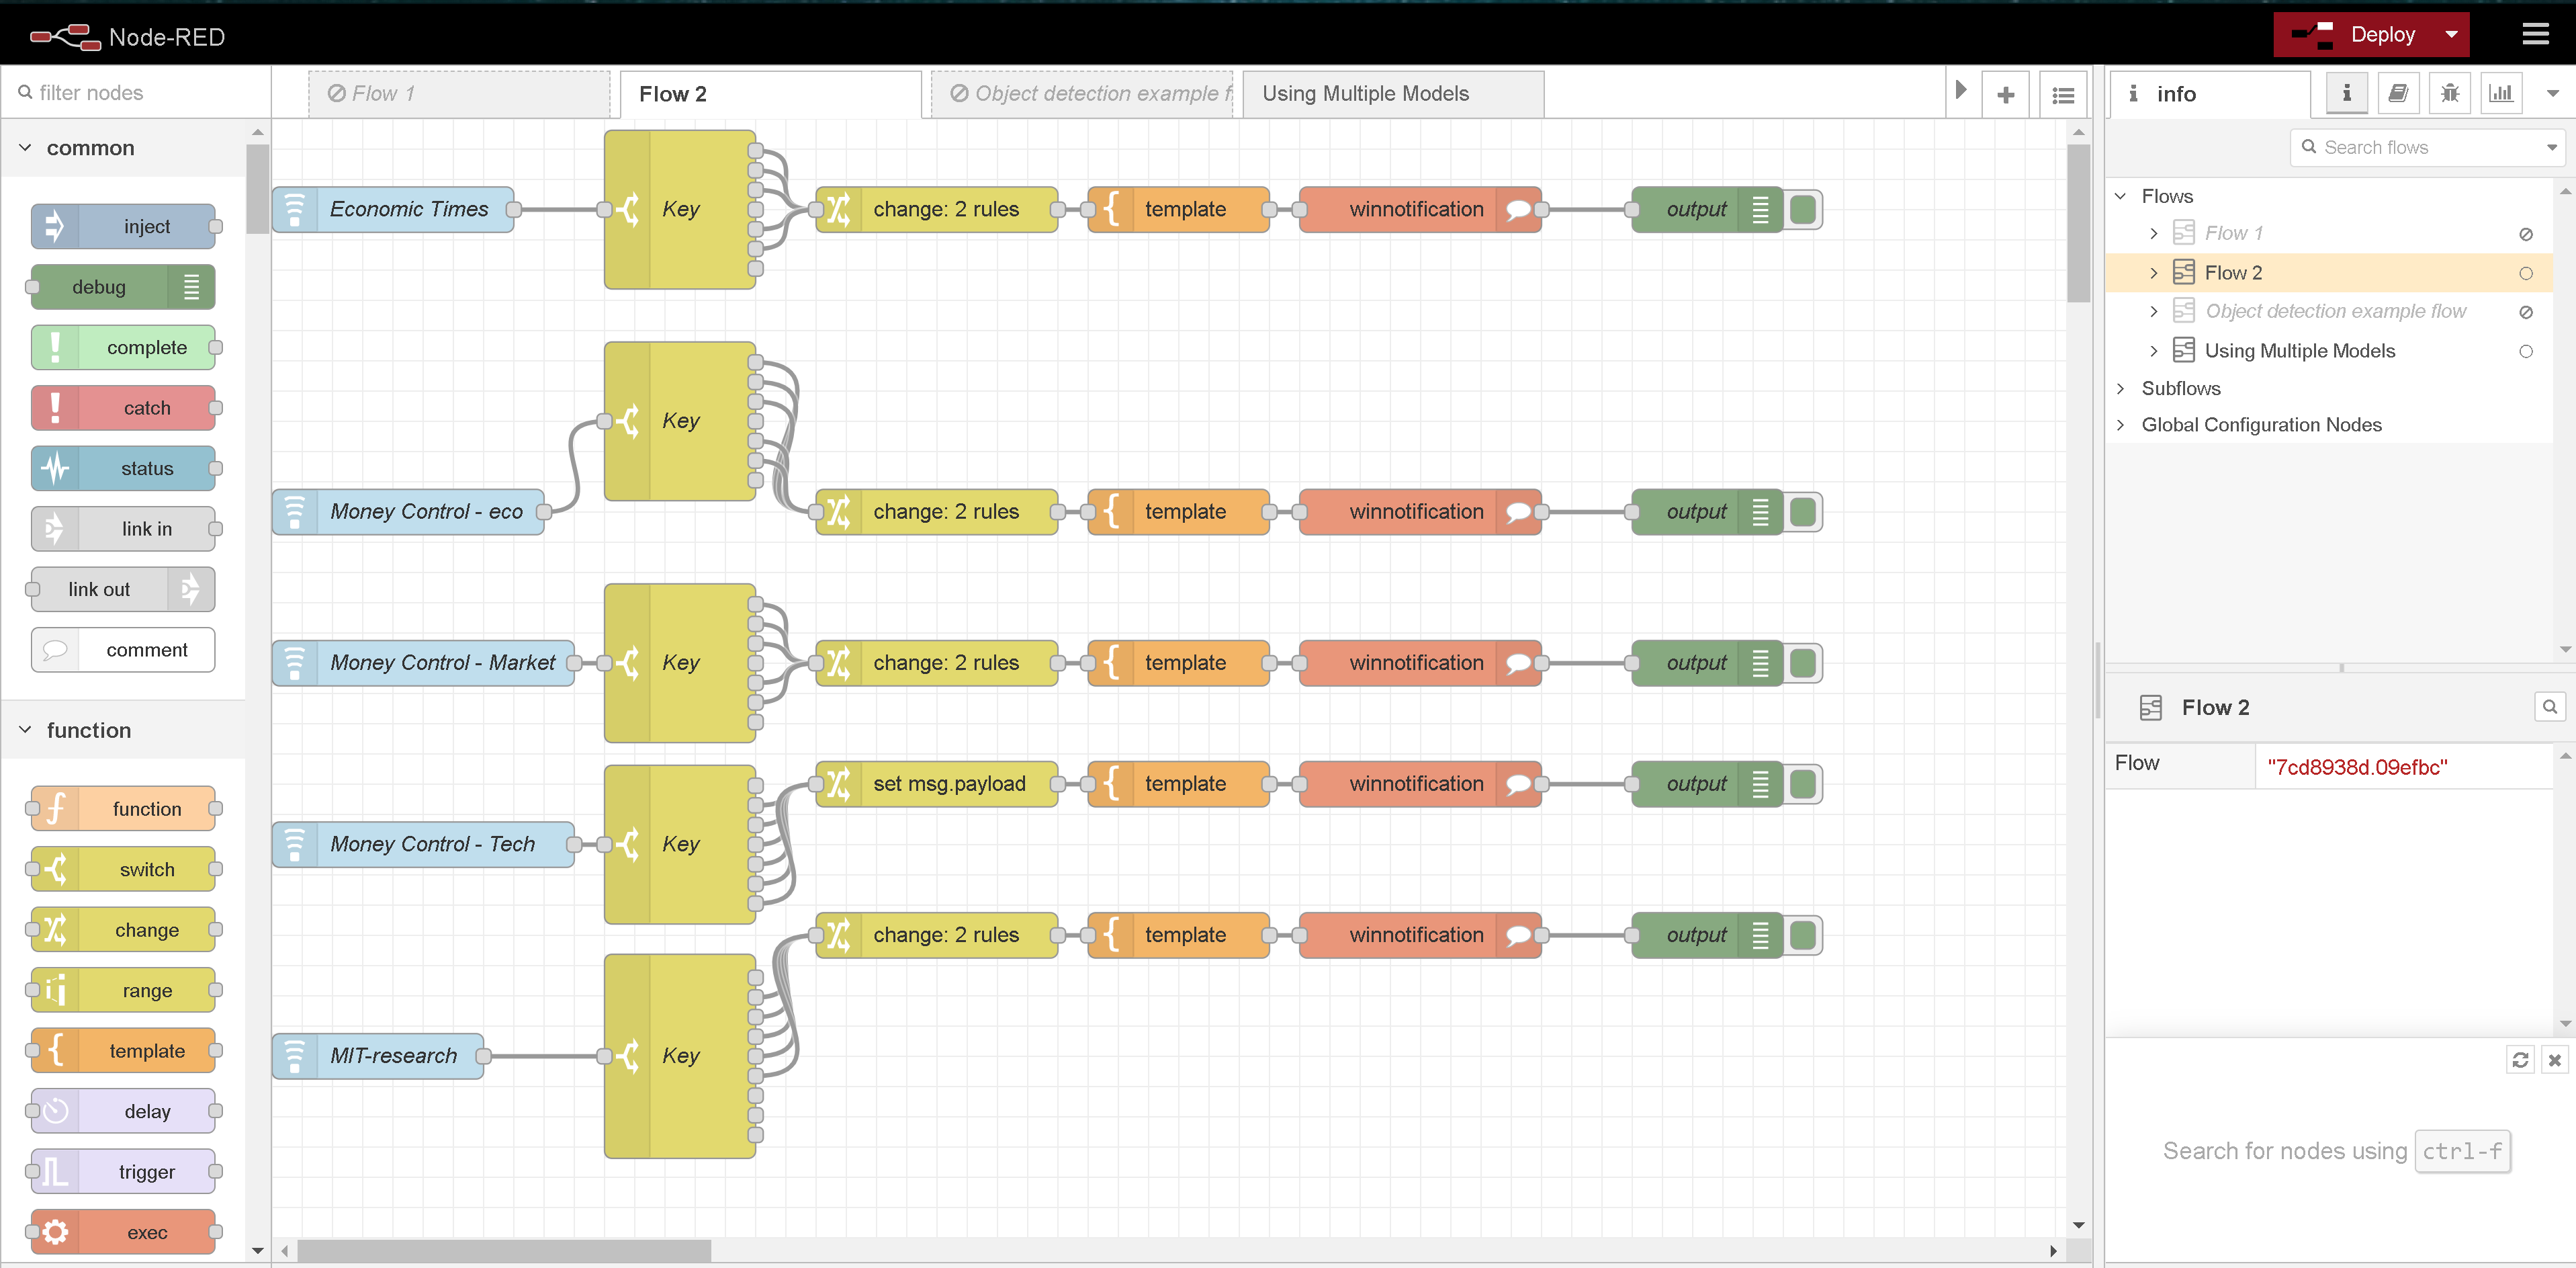Select the MIT-research feed node

click(378, 1056)
